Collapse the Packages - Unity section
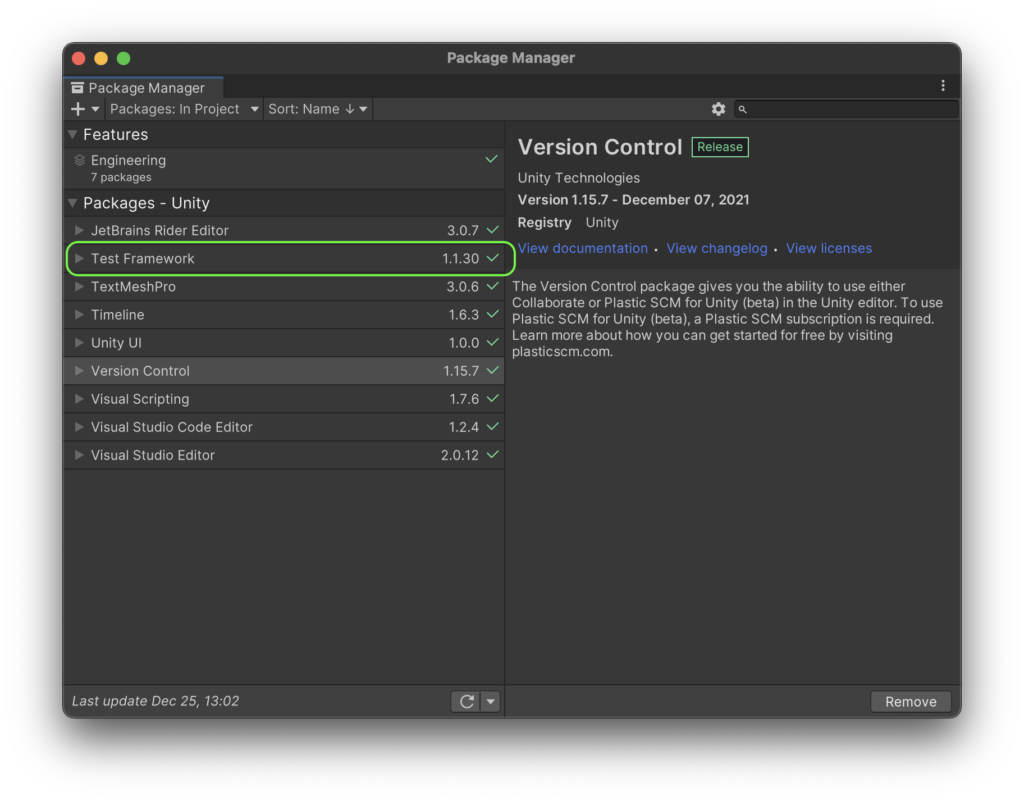The width and height of the screenshot is (1024, 801). coord(72,203)
